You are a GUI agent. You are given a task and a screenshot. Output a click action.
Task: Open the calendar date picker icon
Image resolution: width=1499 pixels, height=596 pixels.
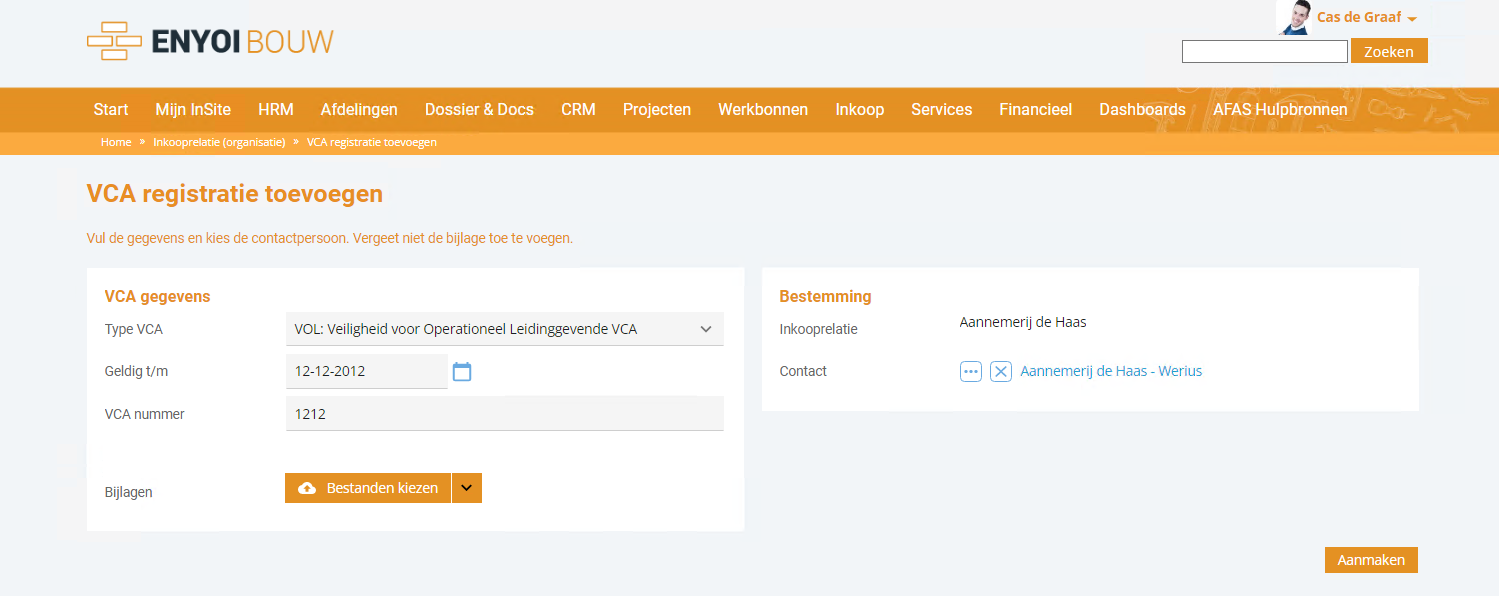(x=462, y=372)
